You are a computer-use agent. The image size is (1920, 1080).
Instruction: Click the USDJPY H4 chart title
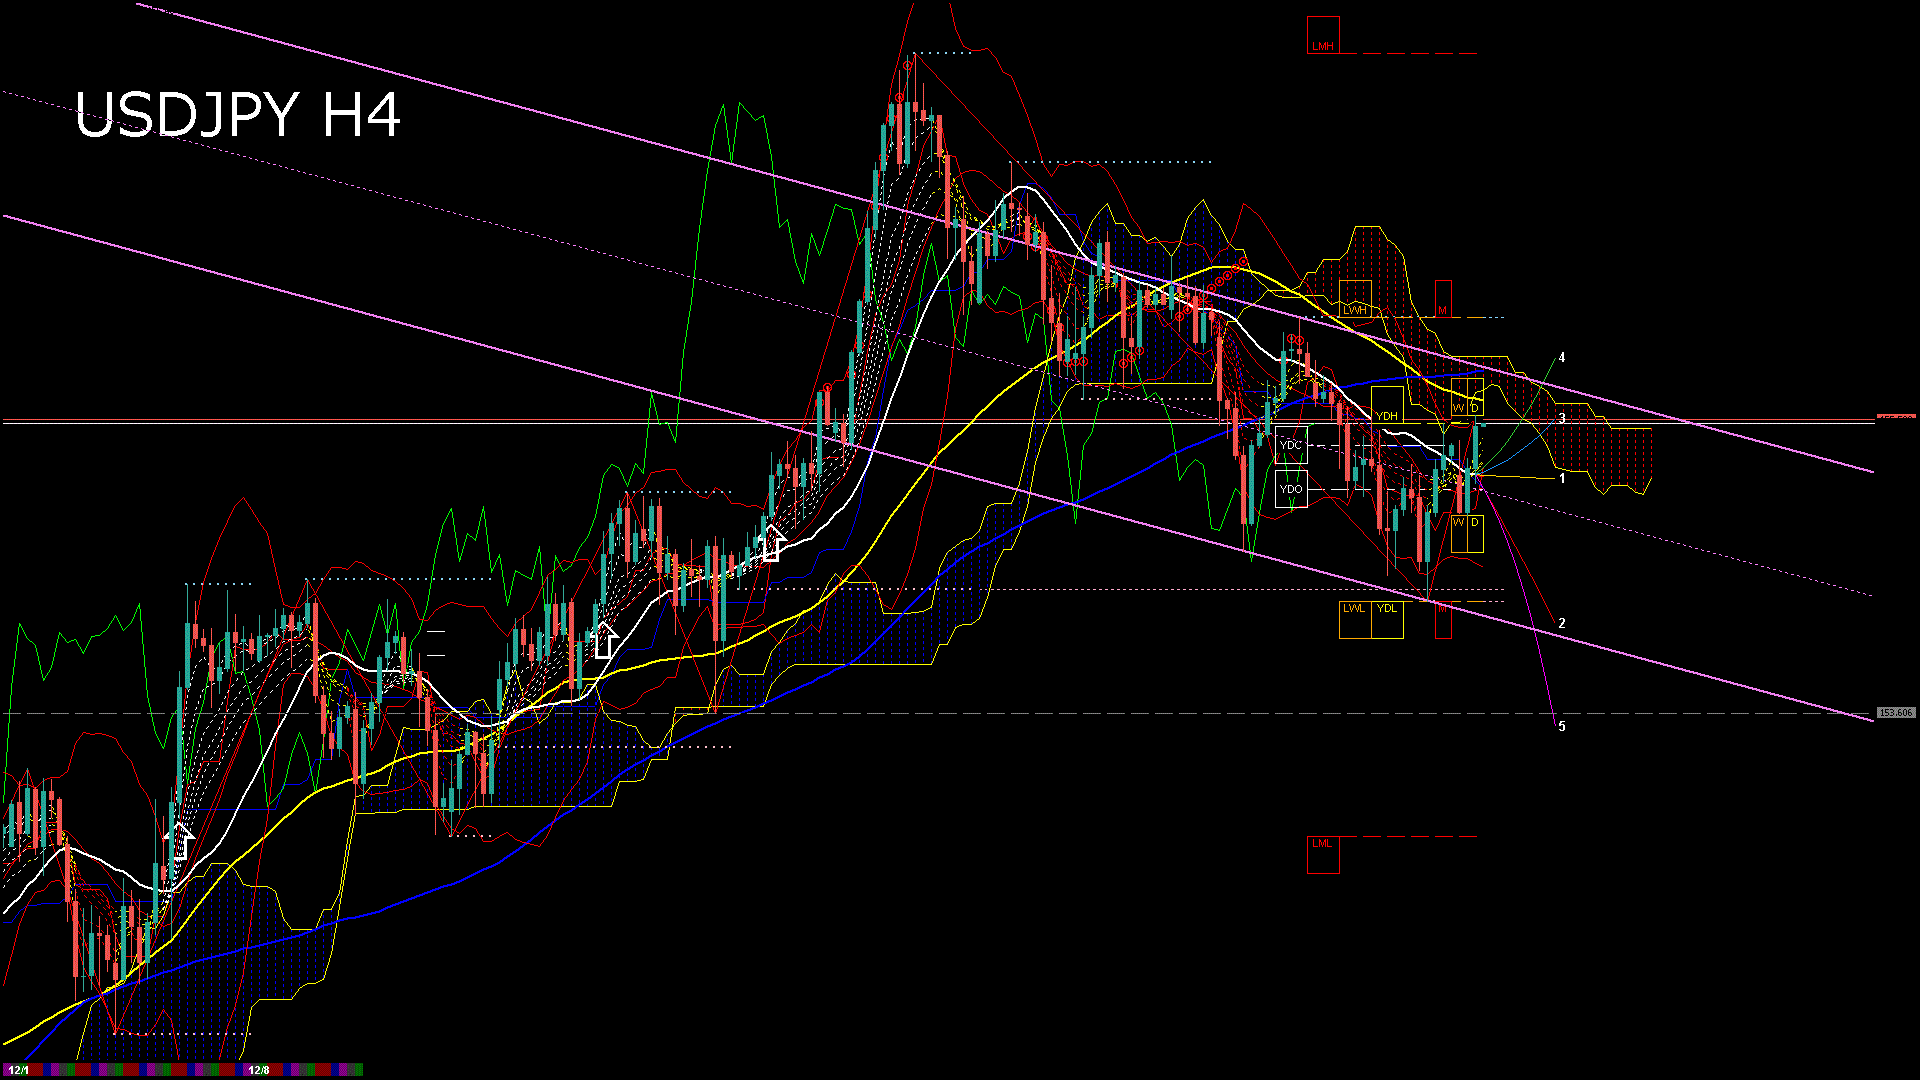[x=238, y=115]
